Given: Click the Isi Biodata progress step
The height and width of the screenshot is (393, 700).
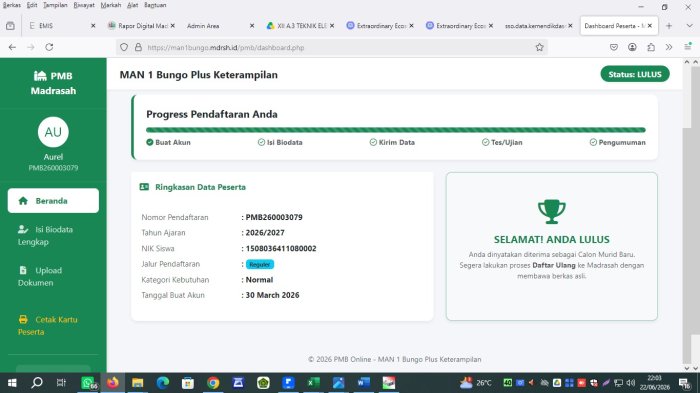Looking at the screenshot, I should tap(280, 142).
